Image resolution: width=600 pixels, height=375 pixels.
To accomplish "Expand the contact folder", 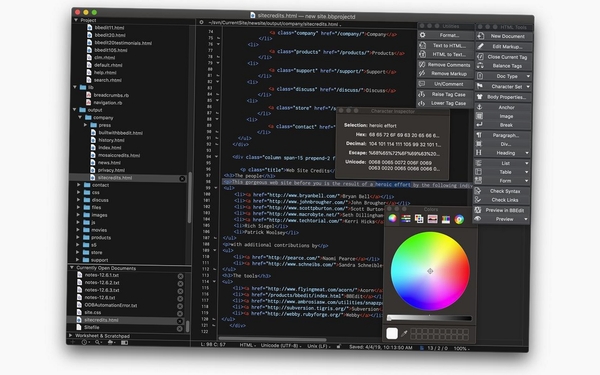I will click(x=78, y=185).
